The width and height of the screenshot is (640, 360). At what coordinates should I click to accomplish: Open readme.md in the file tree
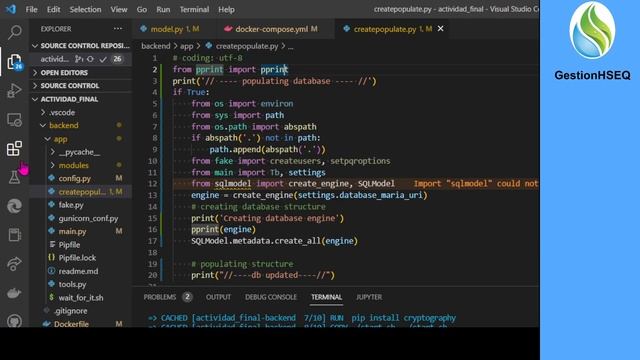pos(78,271)
